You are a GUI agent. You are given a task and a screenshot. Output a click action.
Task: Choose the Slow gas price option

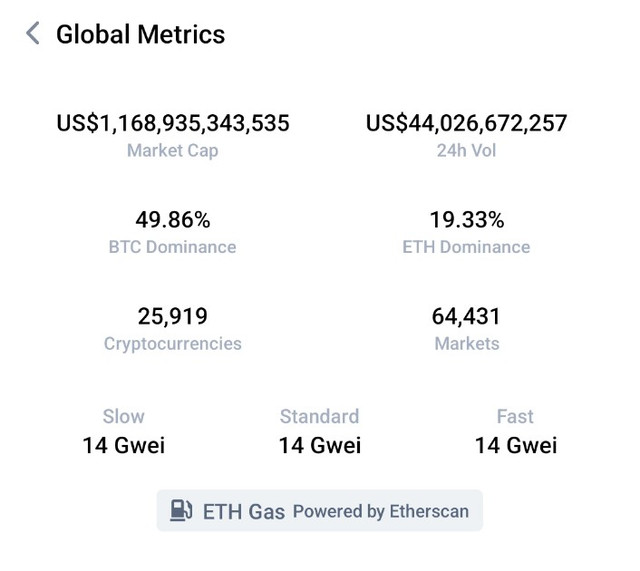124,431
